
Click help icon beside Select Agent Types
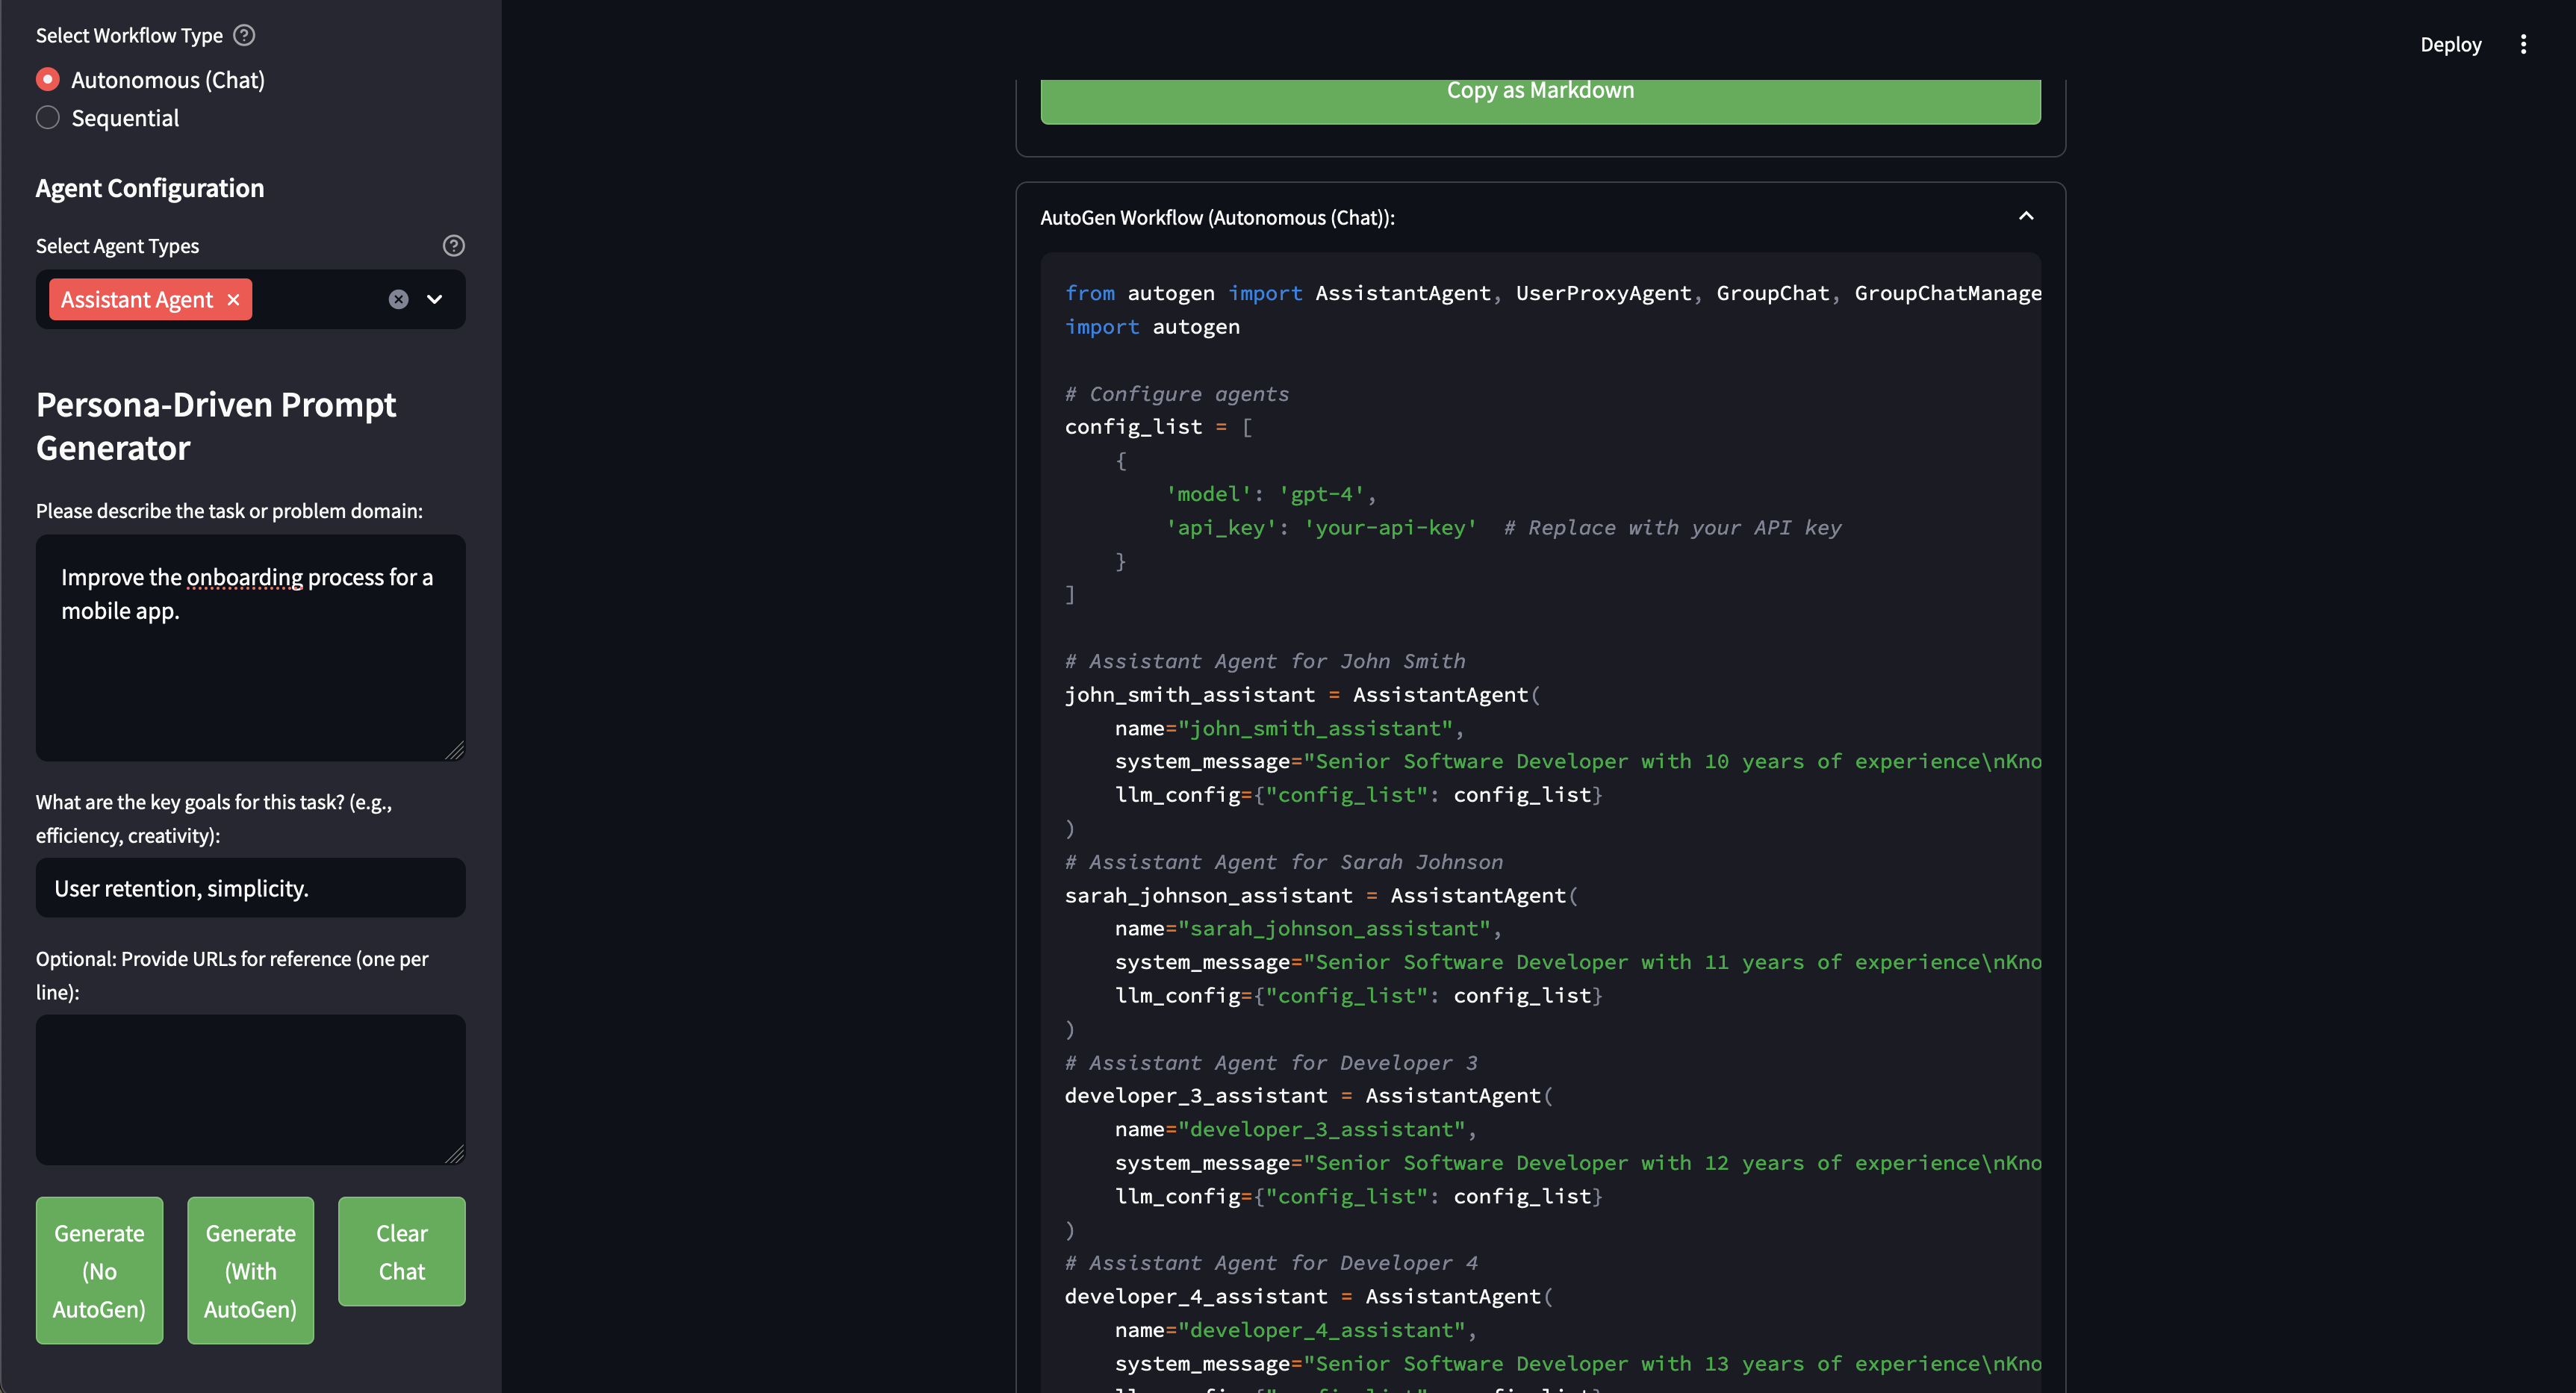click(x=453, y=246)
